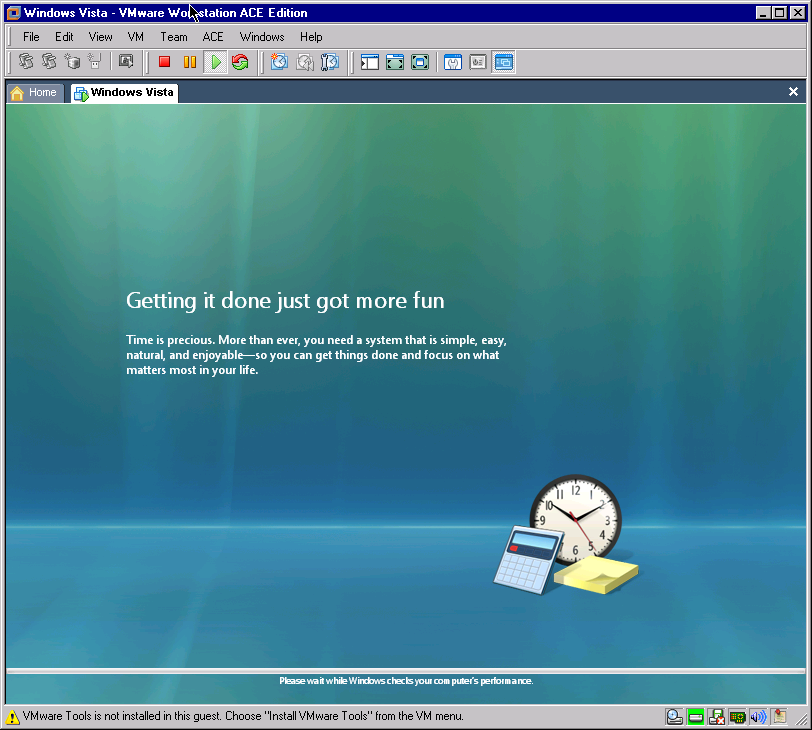
Task: Click the VMware Tools warning triangle icon
Action: [12, 717]
